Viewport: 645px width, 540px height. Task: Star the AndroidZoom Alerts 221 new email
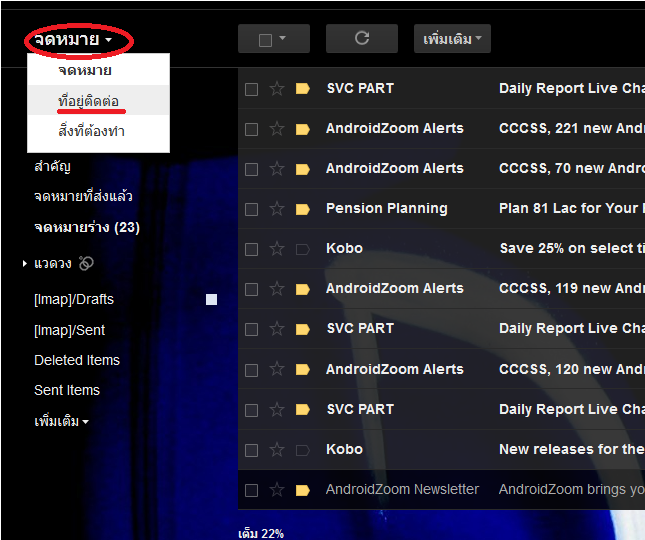[277, 129]
